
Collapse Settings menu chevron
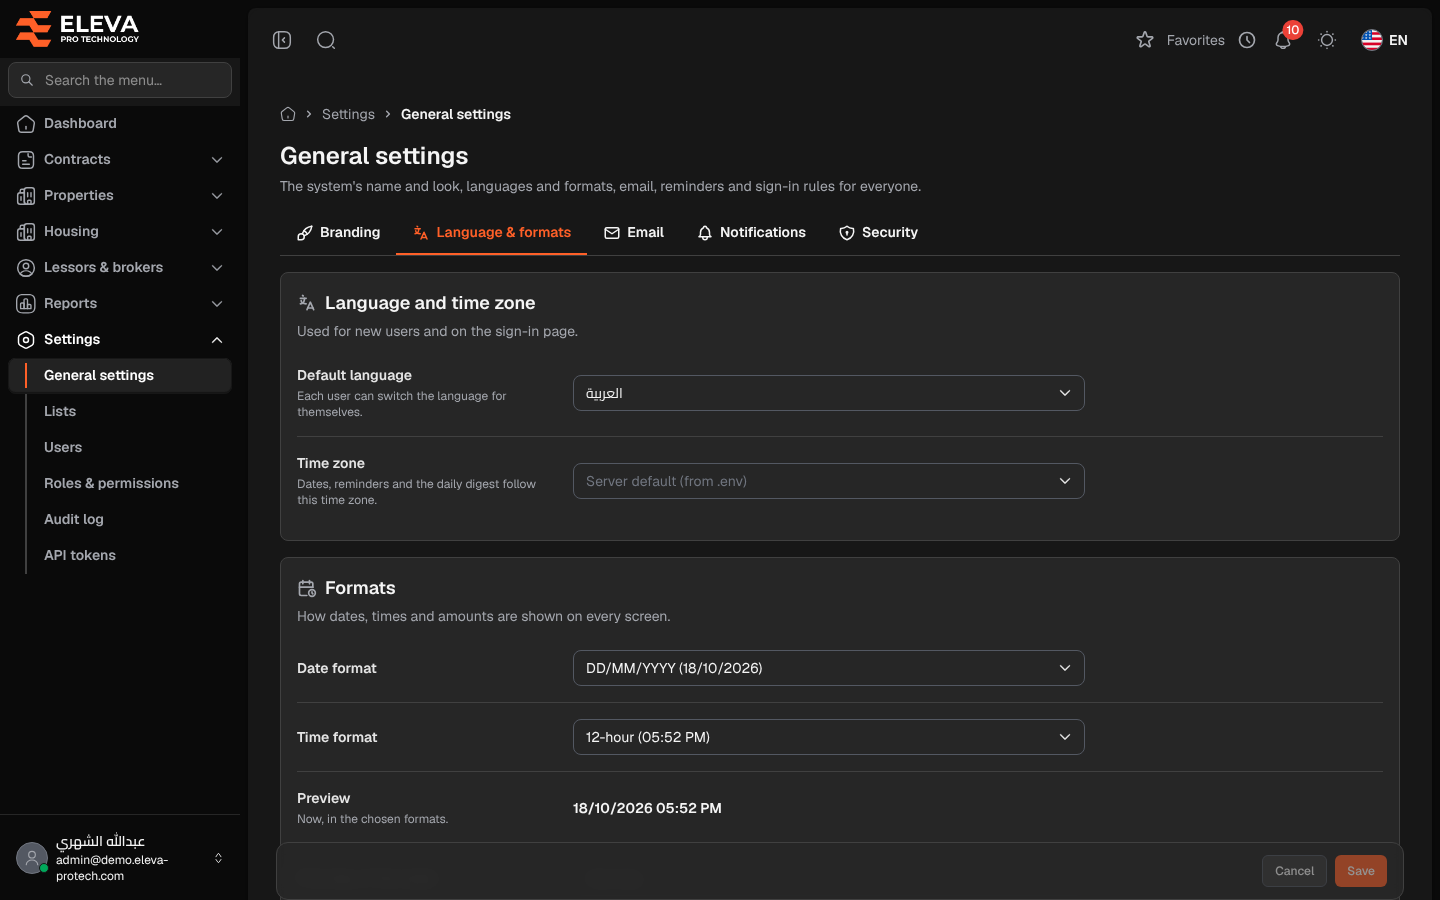coord(217,339)
